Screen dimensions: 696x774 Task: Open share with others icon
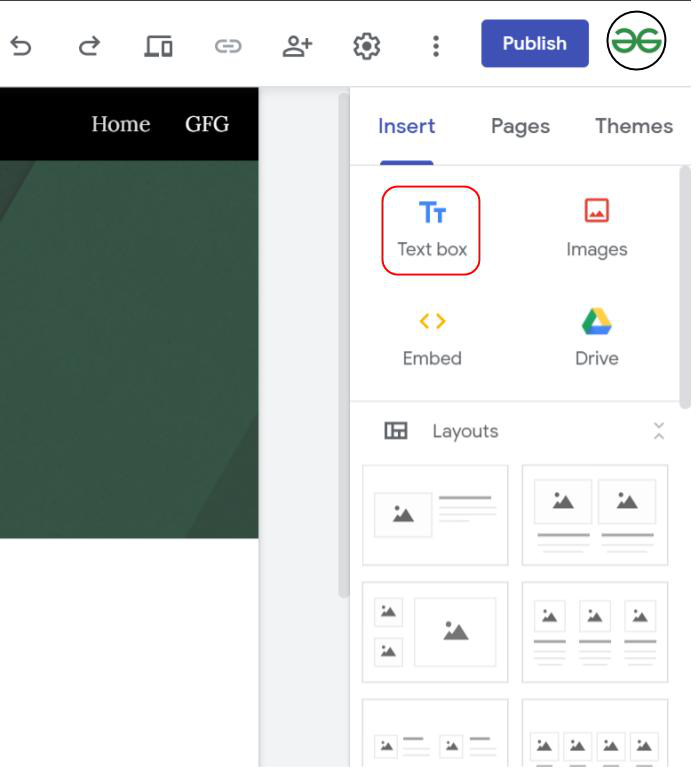(x=297, y=46)
